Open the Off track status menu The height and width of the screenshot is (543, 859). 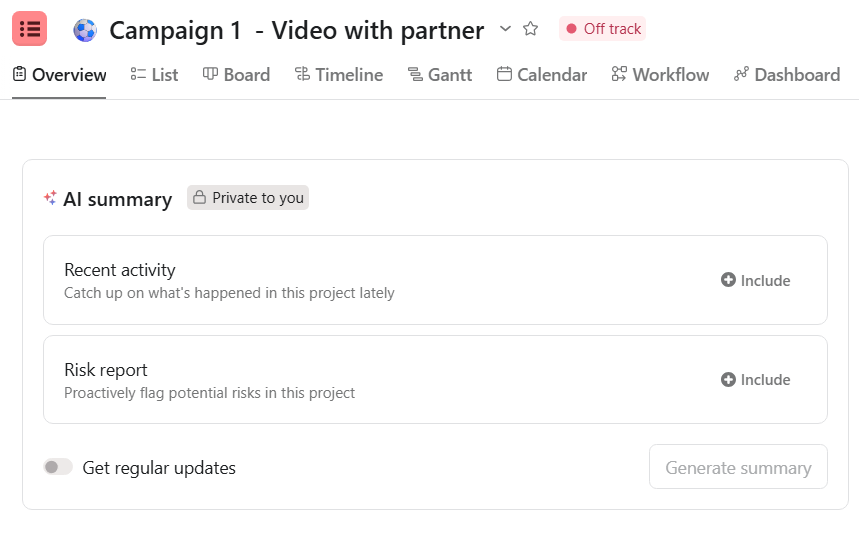click(x=602, y=29)
